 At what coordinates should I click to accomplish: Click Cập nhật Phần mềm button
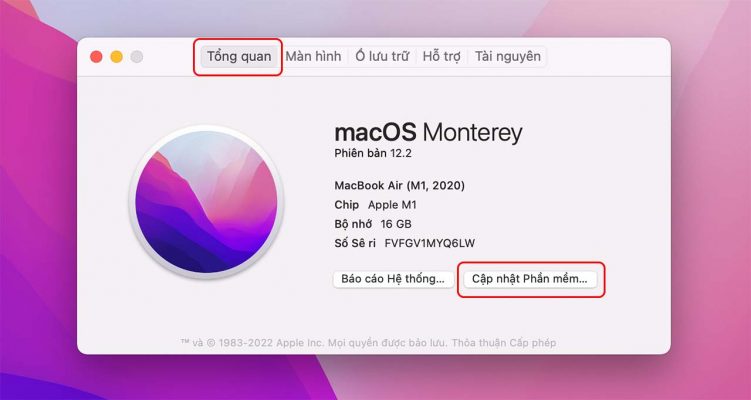click(x=530, y=279)
